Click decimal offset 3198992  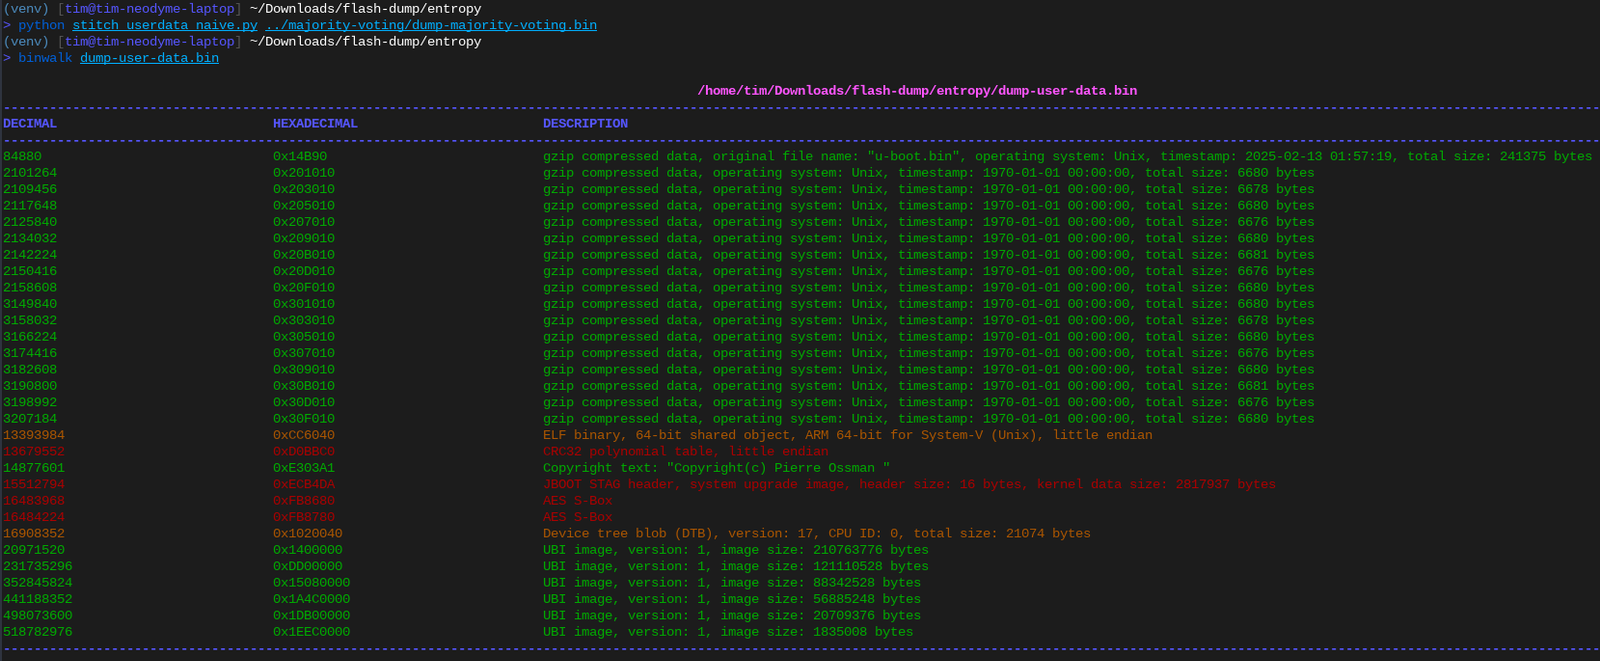coord(30,402)
